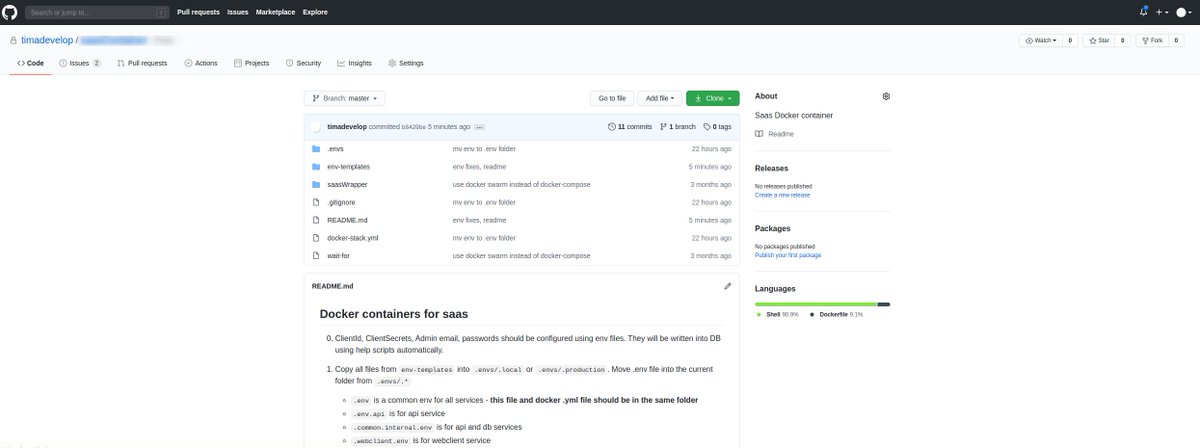This screenshot has width=1200, height=448.
Task: Open the GitHub homepage logo
Action: pyautogui.click(x=11, y=12)
